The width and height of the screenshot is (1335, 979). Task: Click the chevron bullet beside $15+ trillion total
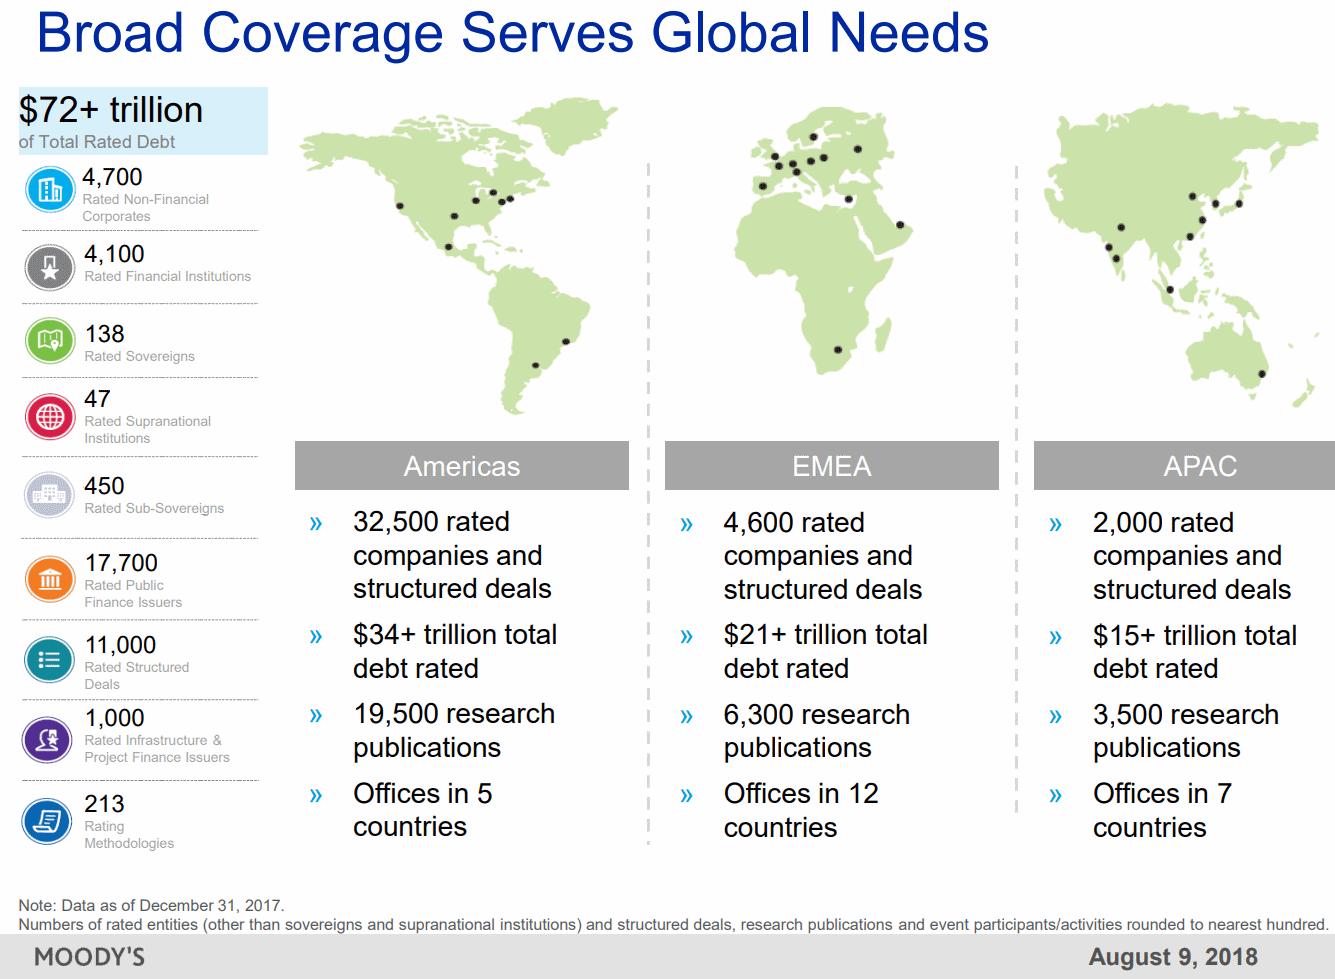(1055, 637)
